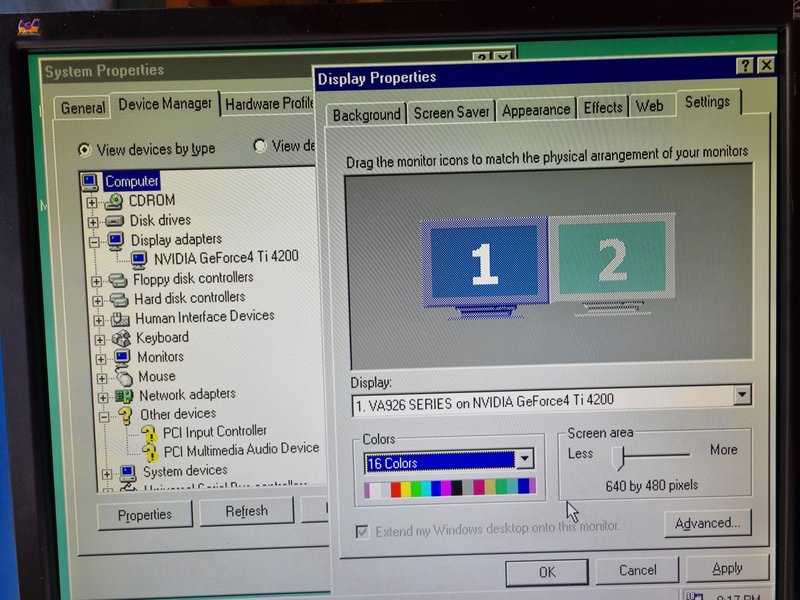Viewport: 800px width, 600px height.
Task: Click the PCI Multimedia Audio Device warning icon
Action: point(150,452)
